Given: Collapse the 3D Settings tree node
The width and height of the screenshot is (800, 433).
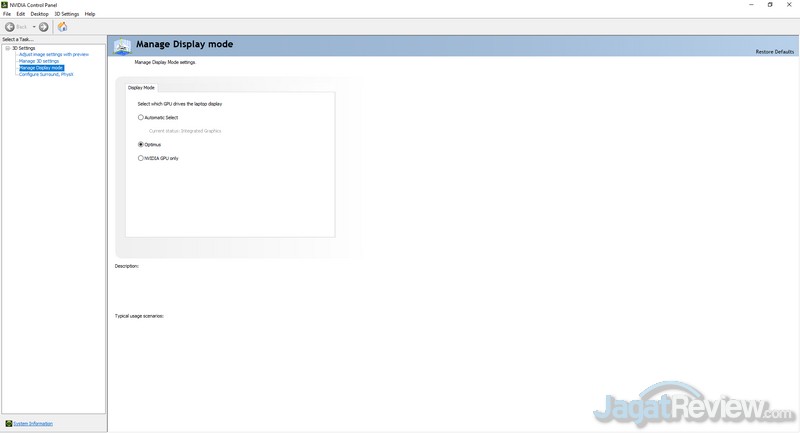Looking at the screenshot, I should [8, 48].
